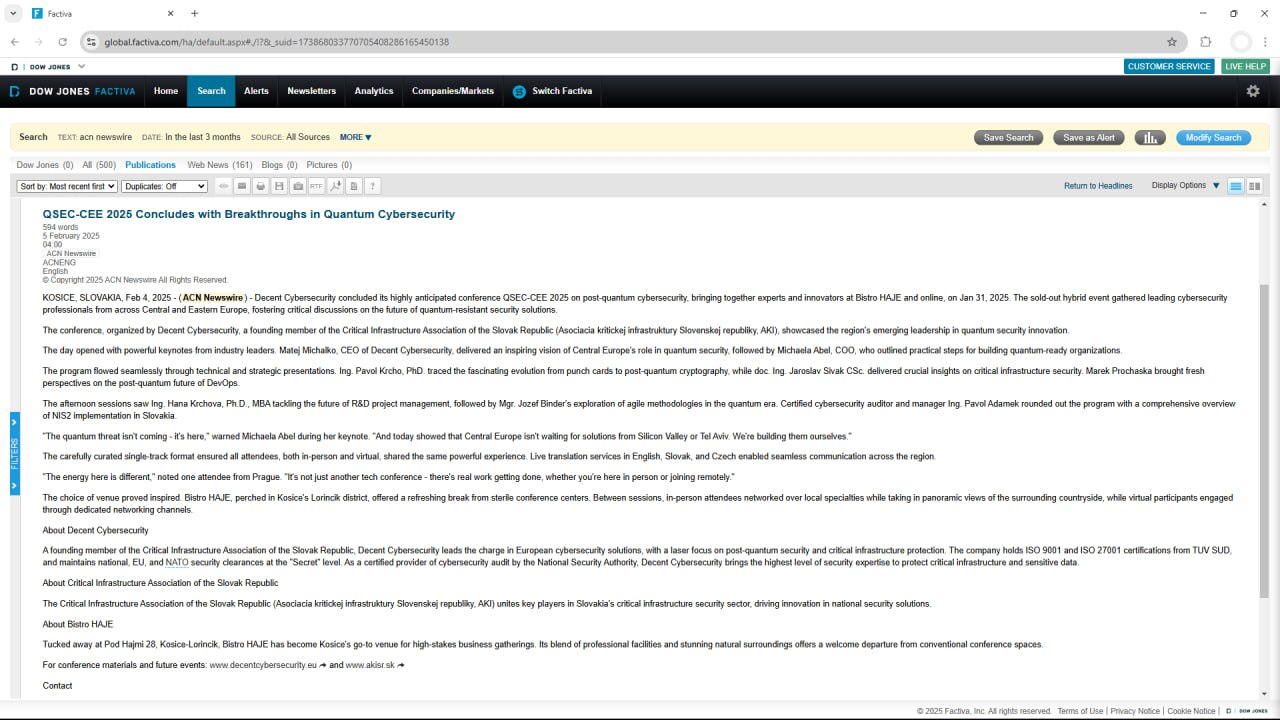The image size is (1280, 720).
Task: Open the settings gear icon
Action: pyautogui.click(x=1253, y=91)
